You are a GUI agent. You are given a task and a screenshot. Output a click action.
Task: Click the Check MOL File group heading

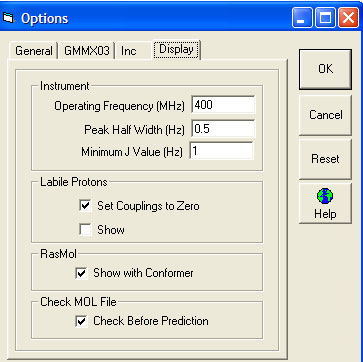78,302
